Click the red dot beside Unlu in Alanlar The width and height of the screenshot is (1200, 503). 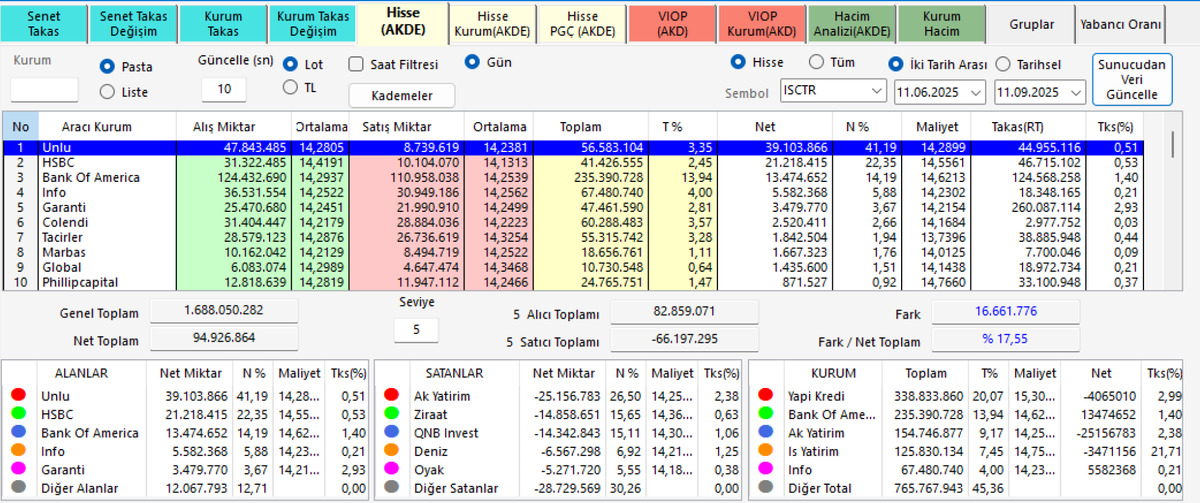point(17,396)
